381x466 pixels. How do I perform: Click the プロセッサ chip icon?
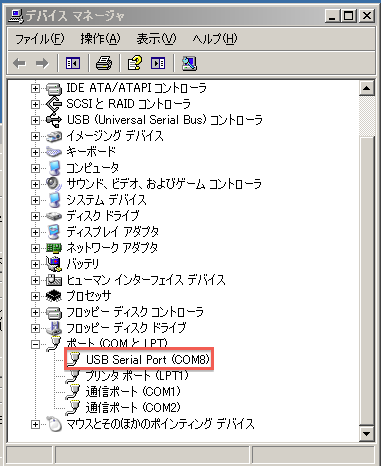(x=54, y=296)
